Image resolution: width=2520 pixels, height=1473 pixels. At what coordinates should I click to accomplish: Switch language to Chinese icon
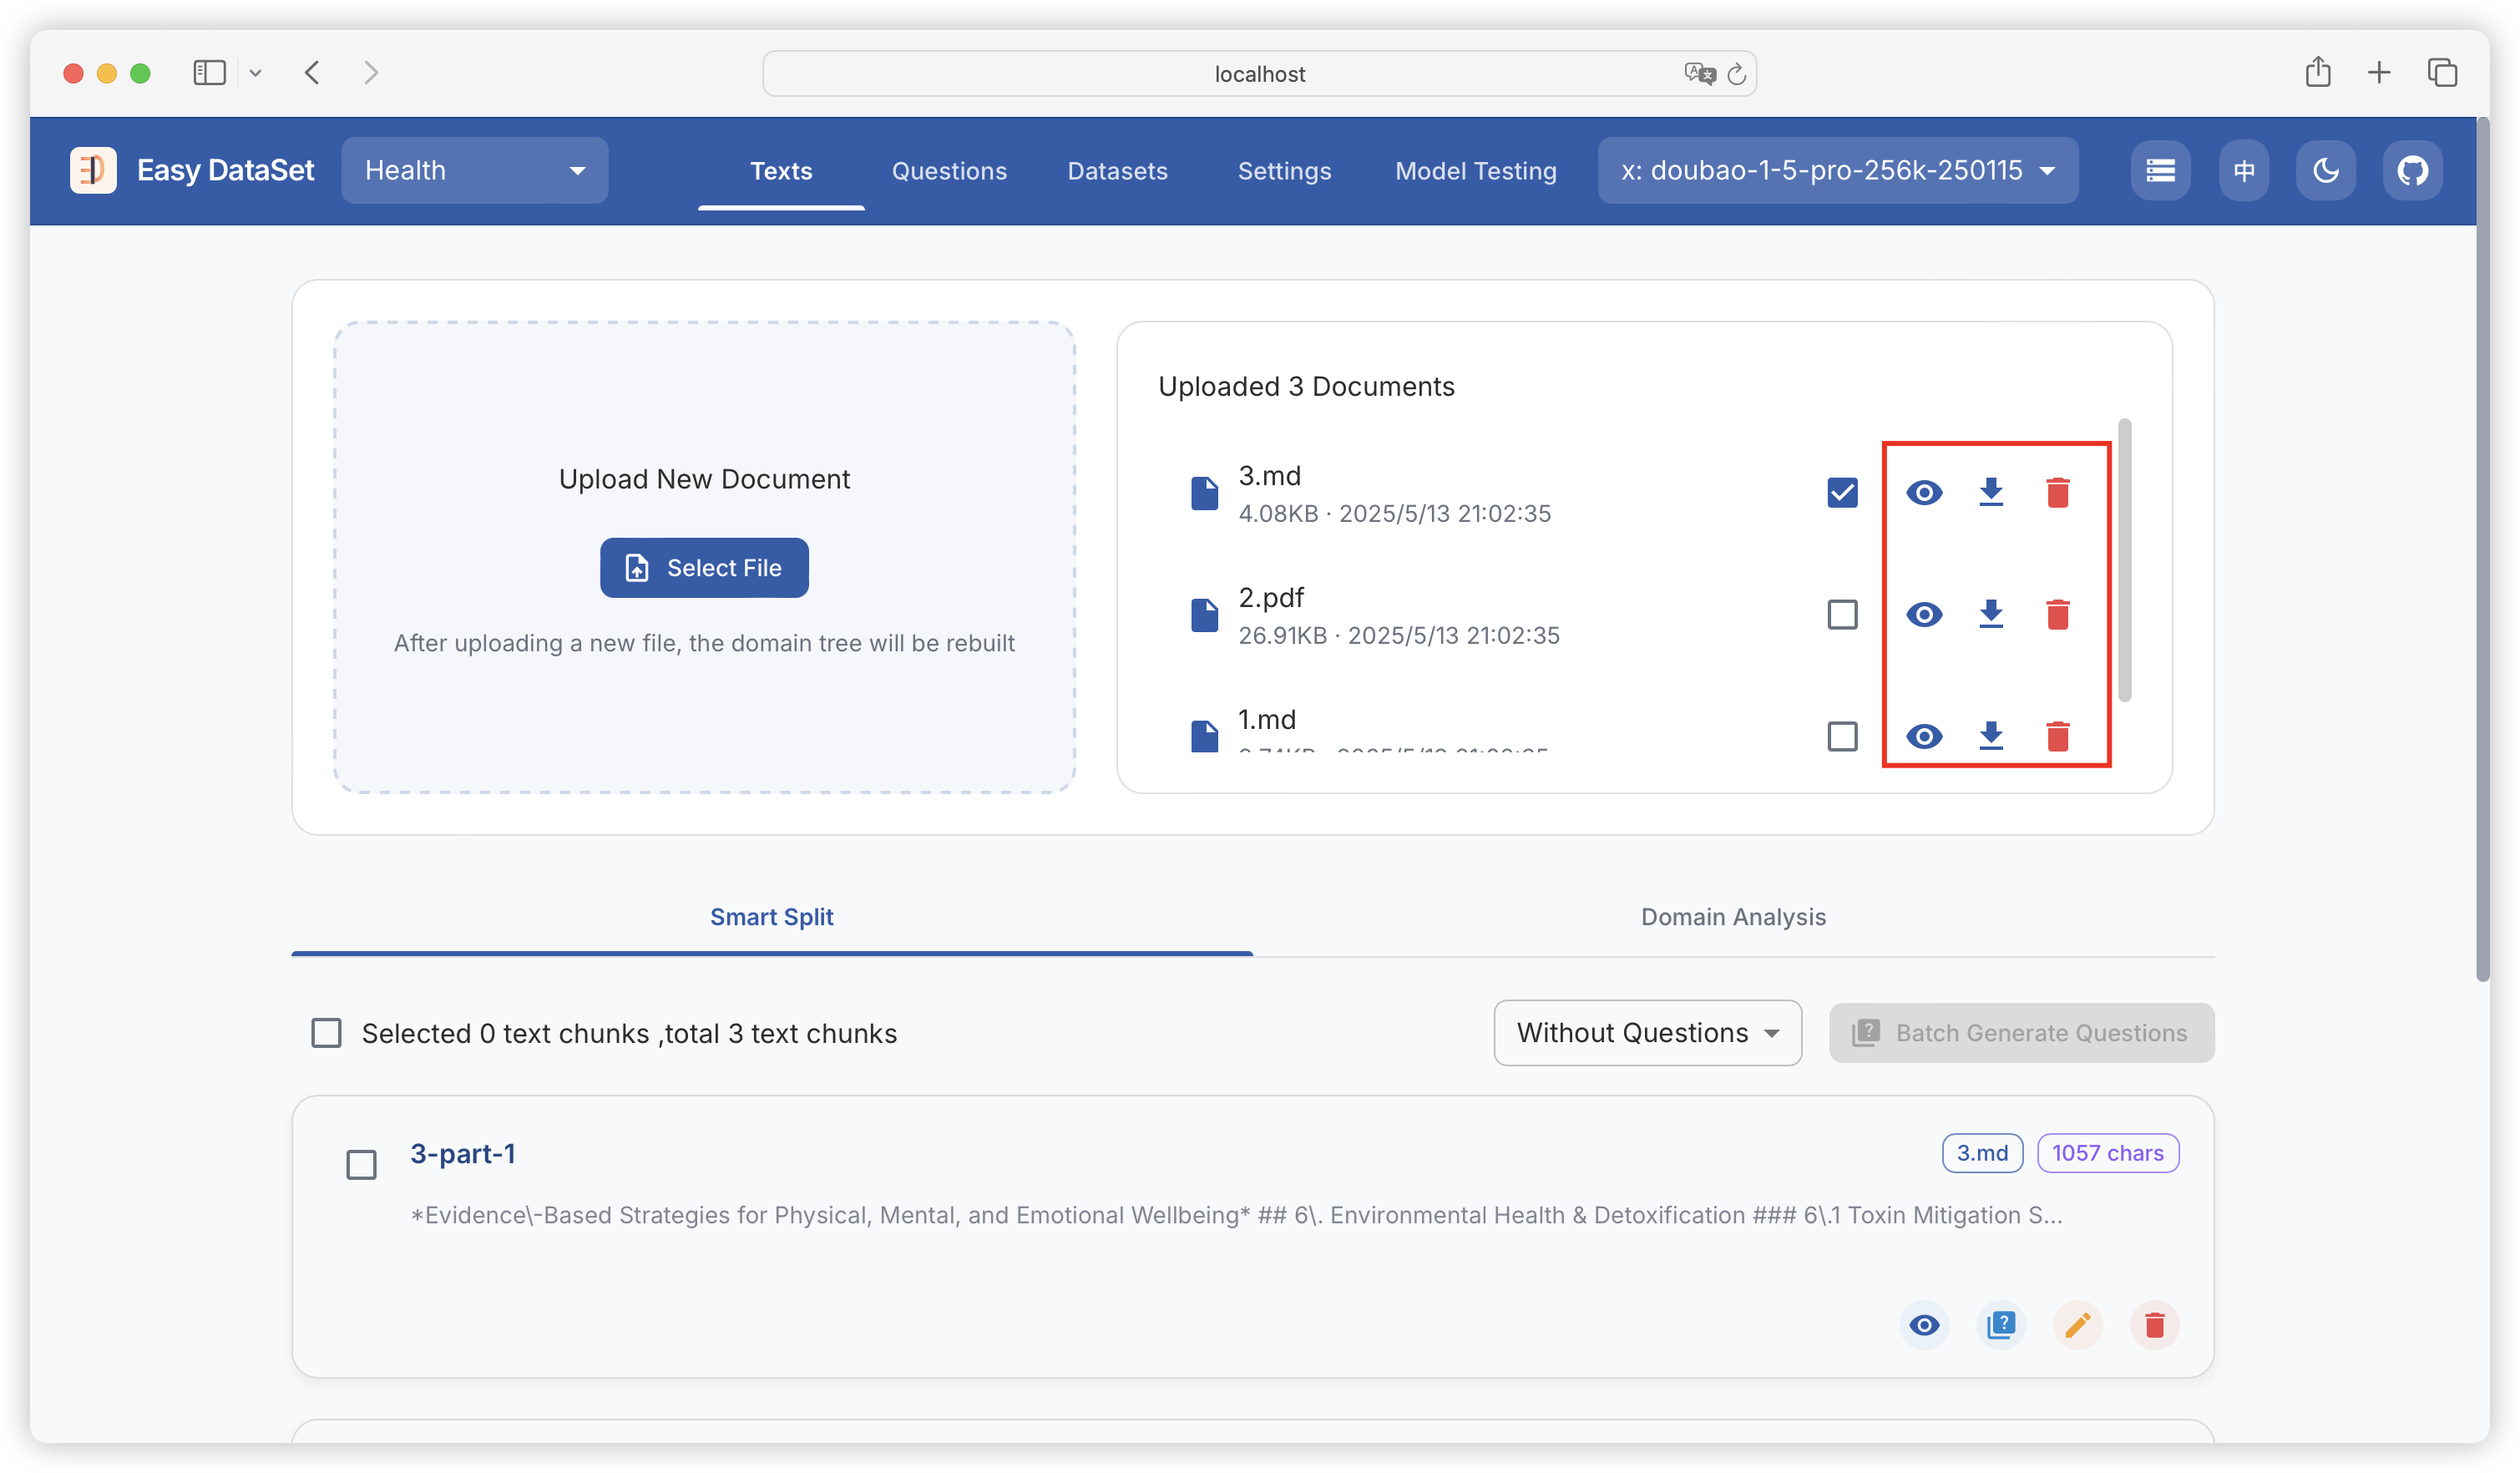(2243, 171)
